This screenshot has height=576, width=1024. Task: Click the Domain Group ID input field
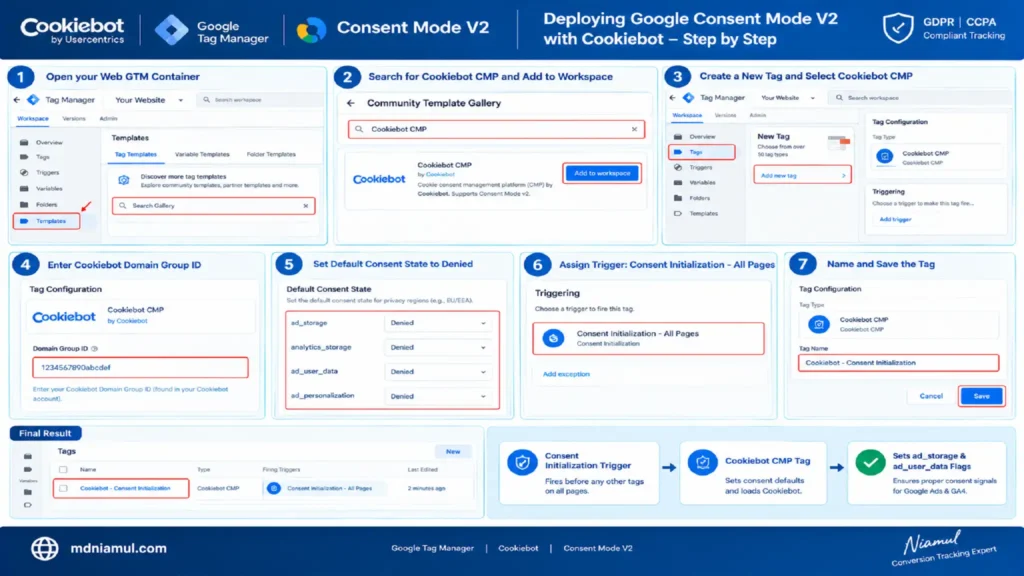(x=140, y=368)
